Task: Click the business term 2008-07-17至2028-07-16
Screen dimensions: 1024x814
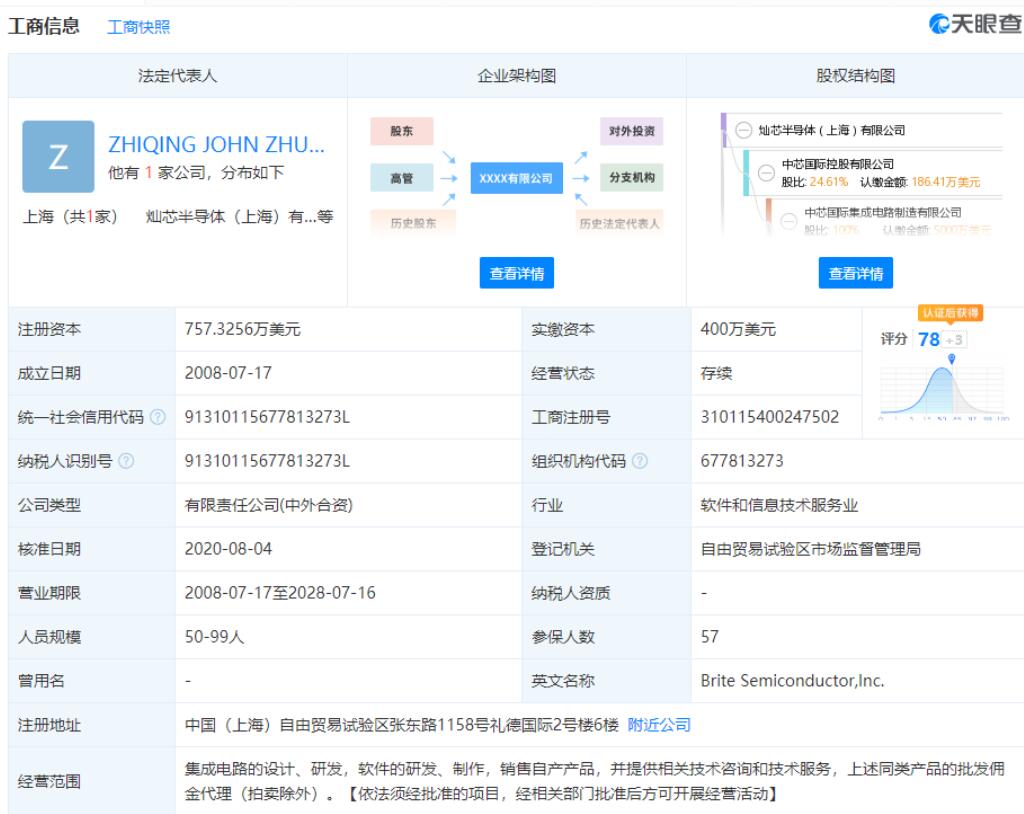Action: point(280,593)
